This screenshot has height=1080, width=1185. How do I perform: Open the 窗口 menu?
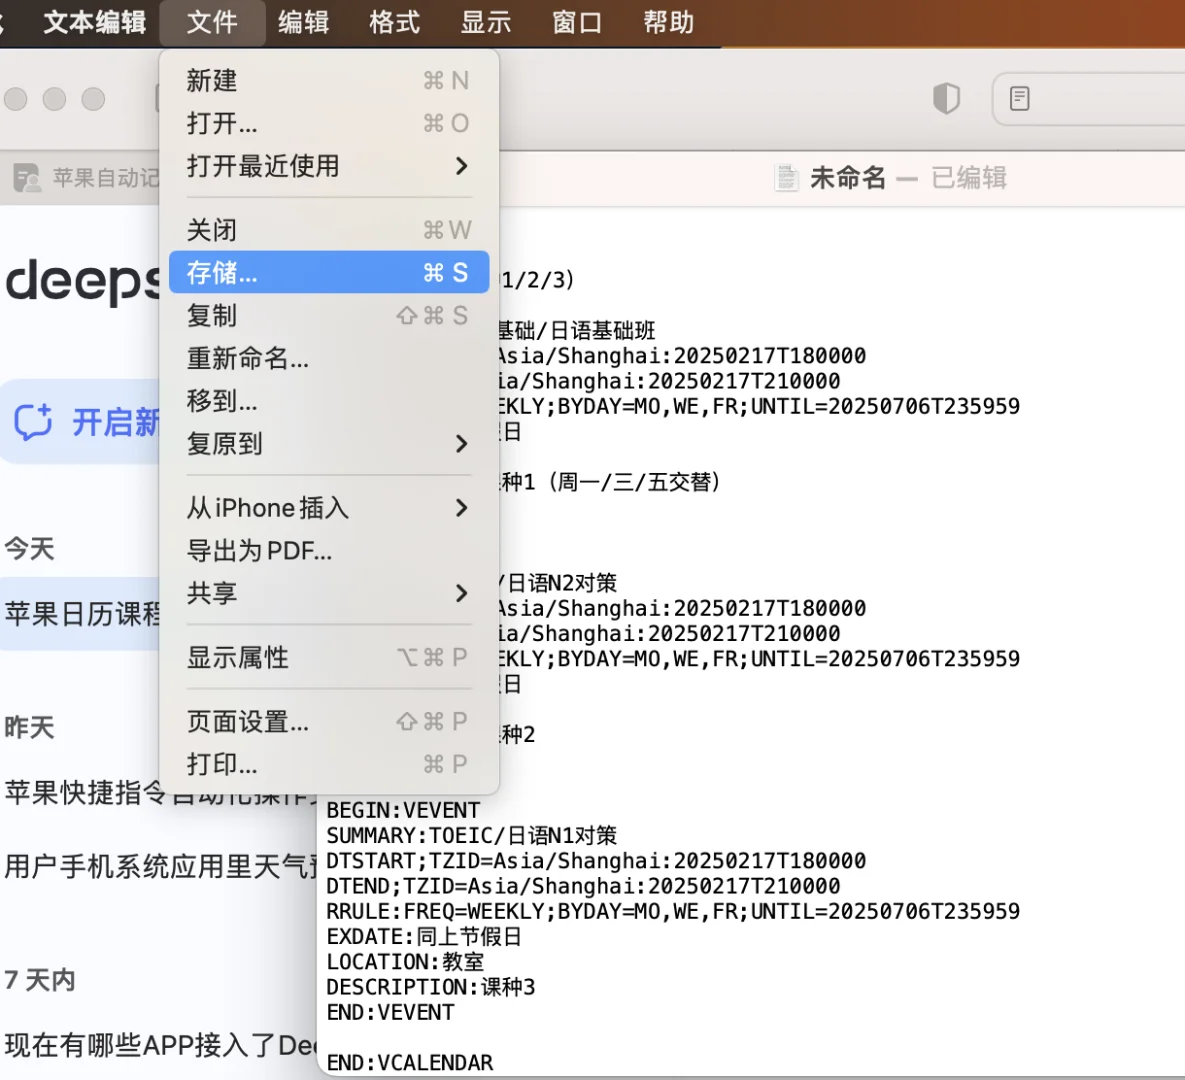(x=577, y=22)
